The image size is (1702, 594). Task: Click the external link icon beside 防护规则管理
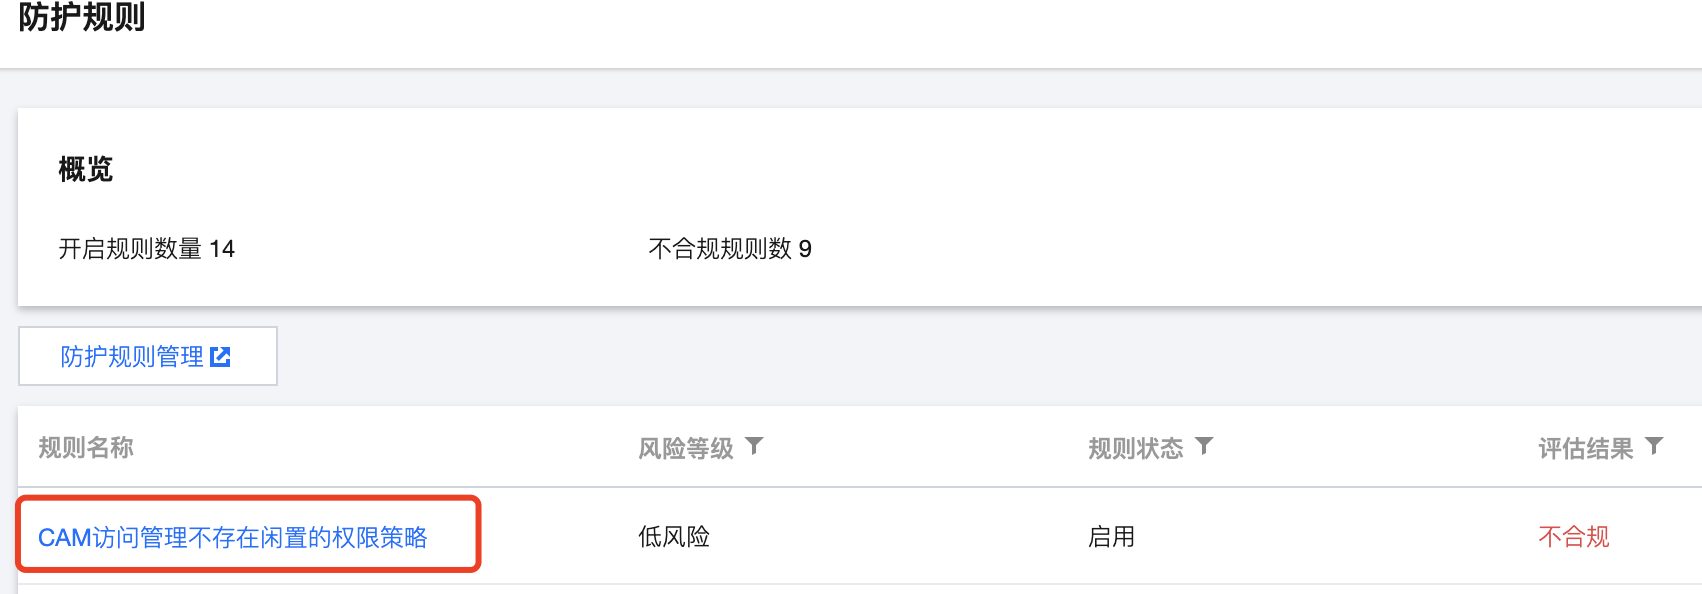(221, 357)
